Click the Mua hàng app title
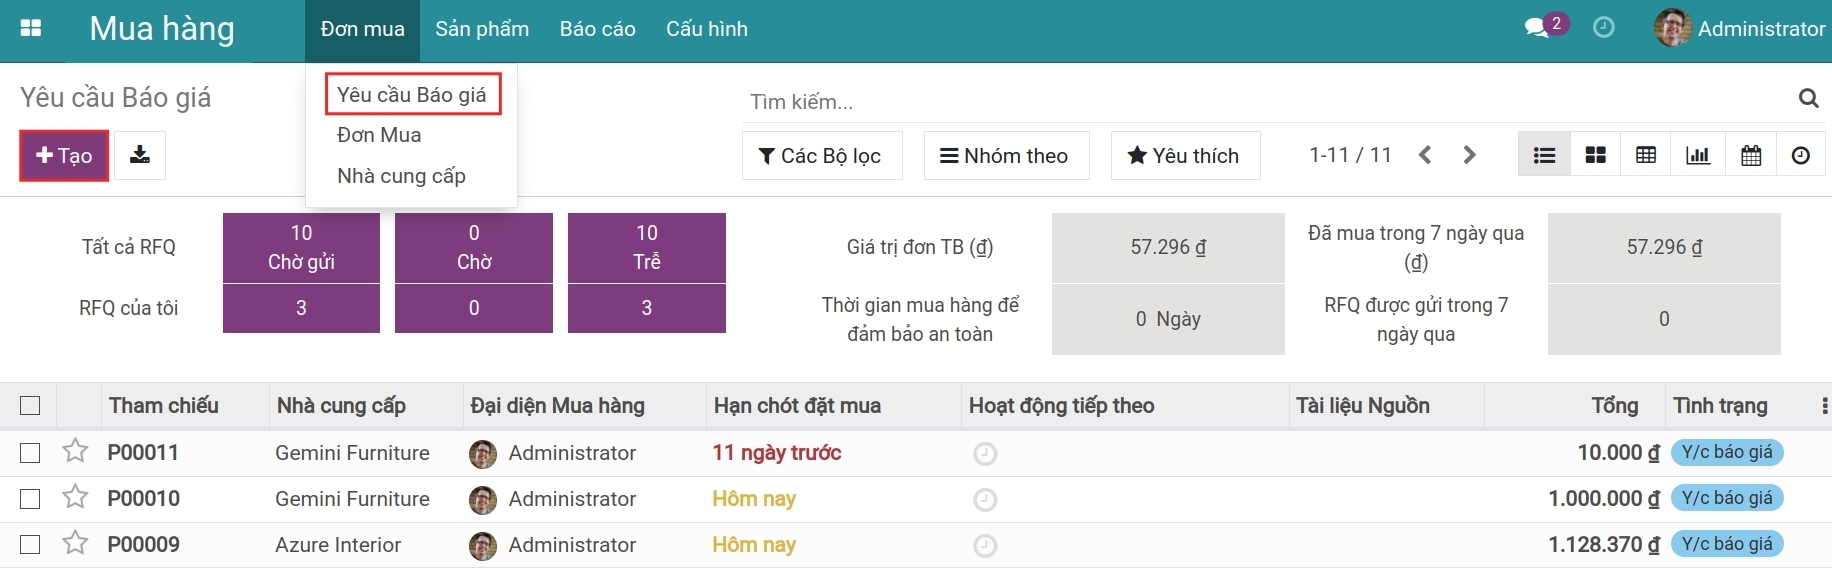The width and height of the screenshot is (1832, 569). (162, 29)
